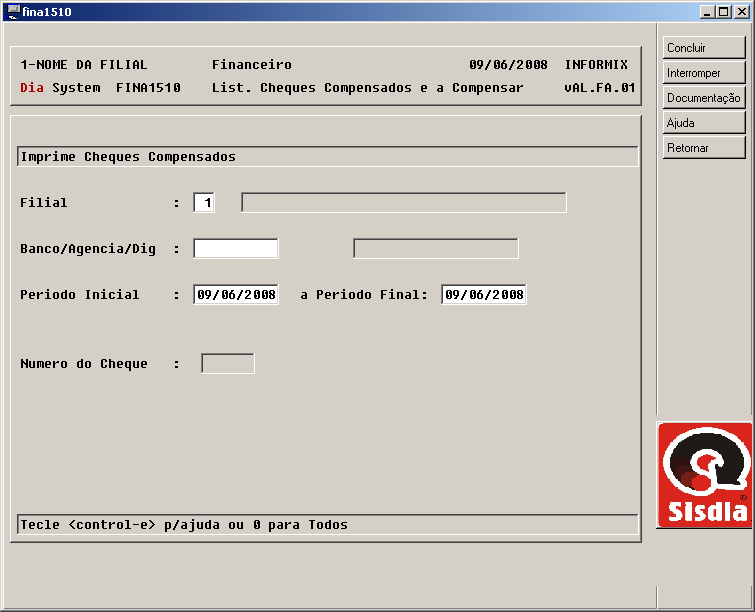This screenshot has width=755, height=612.
Task: Click the 'INFORMIX' header text
Action: (596, 65)
